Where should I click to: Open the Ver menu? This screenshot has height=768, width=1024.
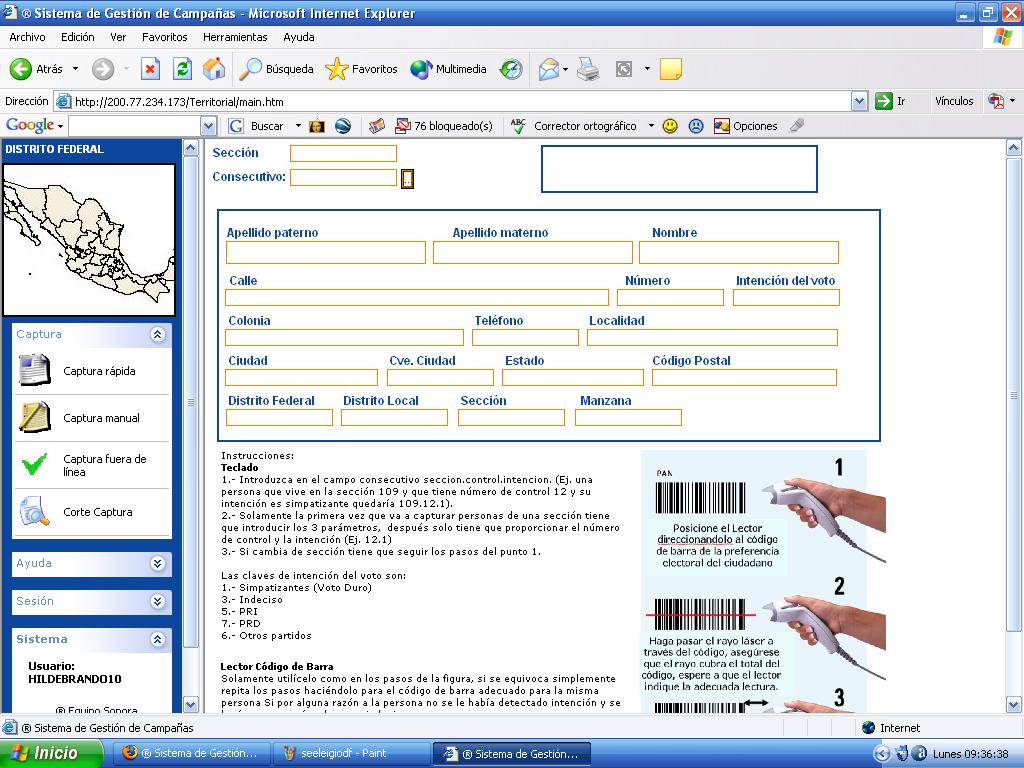(x=118, y=37)
